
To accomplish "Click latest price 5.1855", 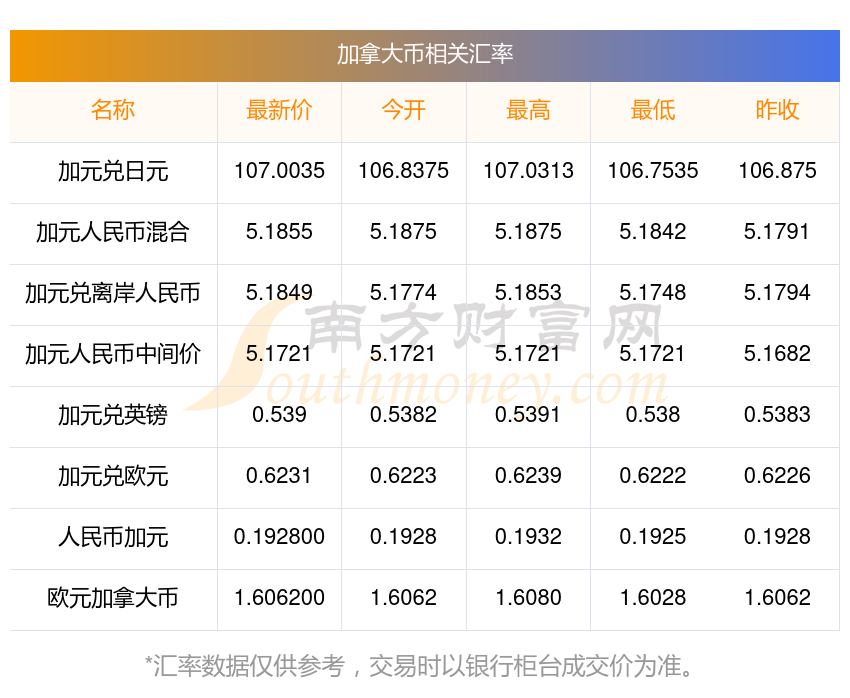I will coord(279,232).
